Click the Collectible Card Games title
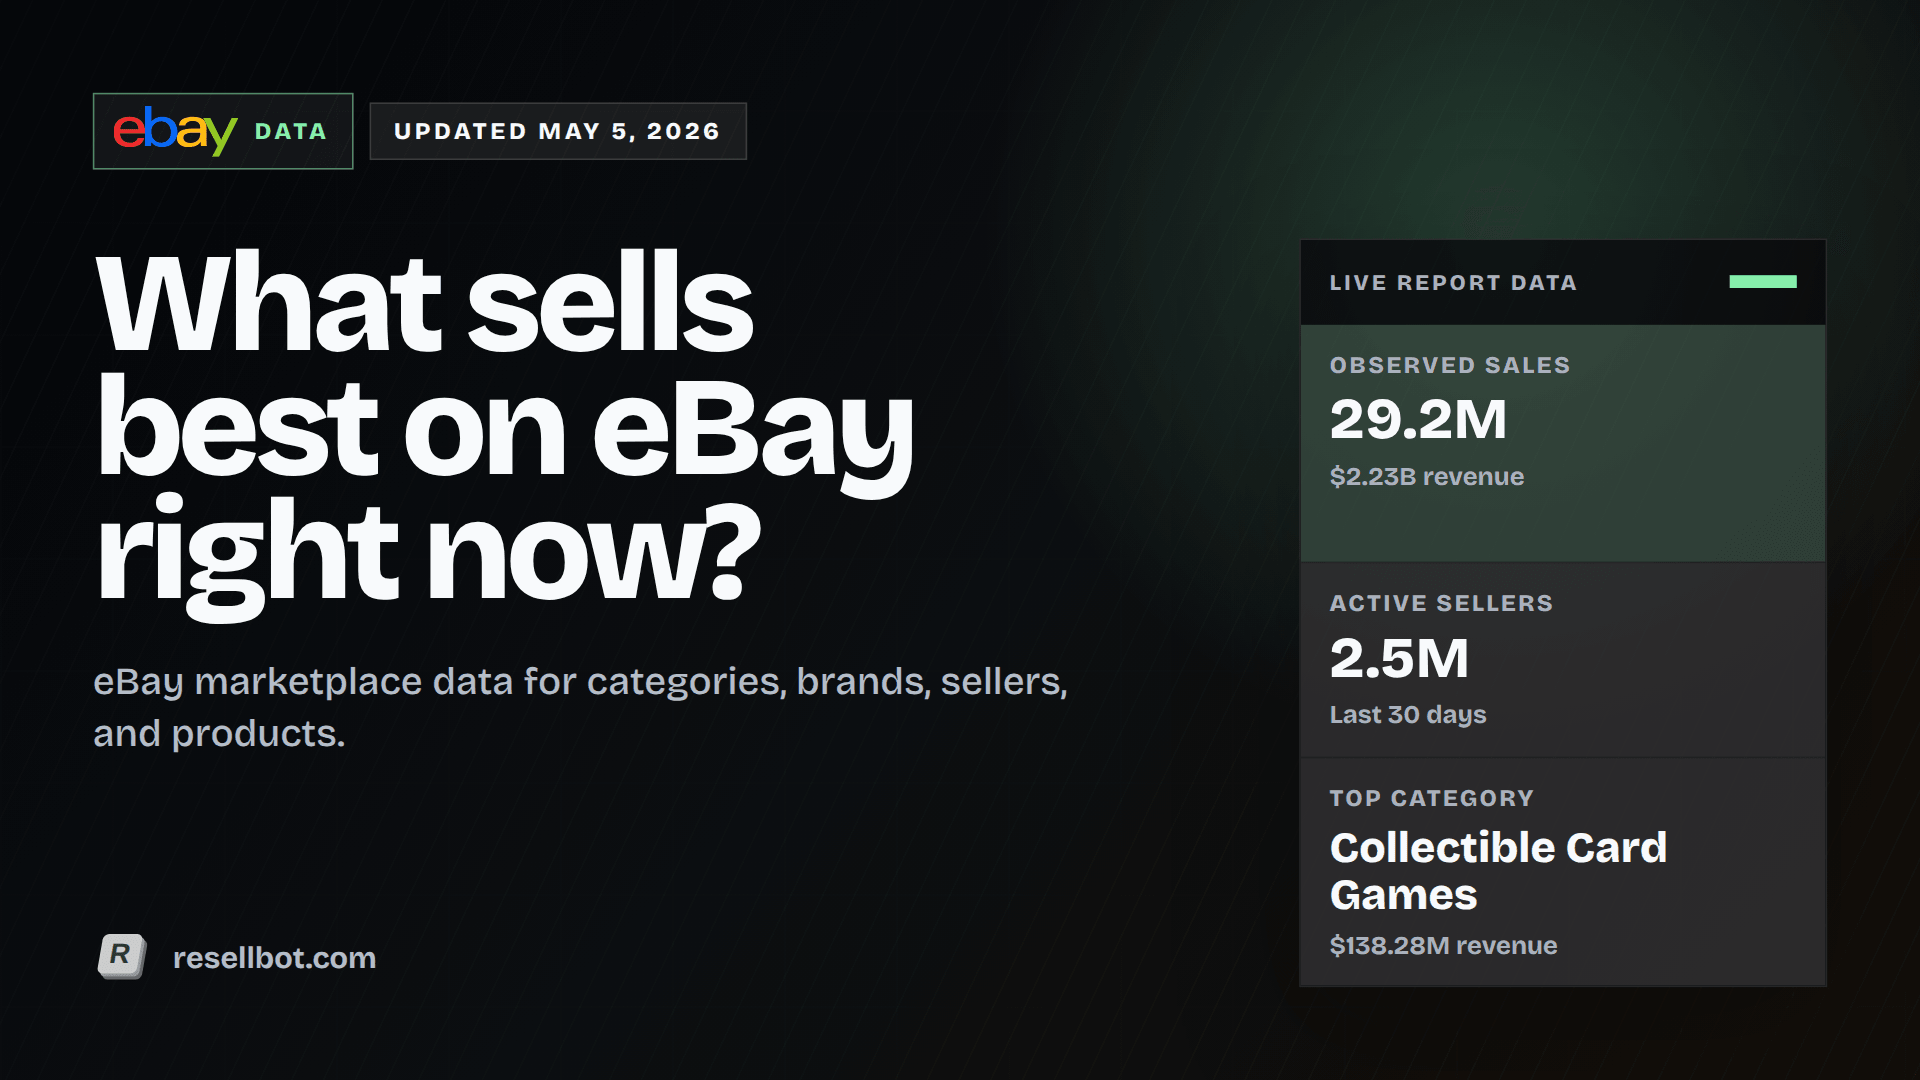The height and width of the screenshot is (1080, 1920). coord(1498,871)
